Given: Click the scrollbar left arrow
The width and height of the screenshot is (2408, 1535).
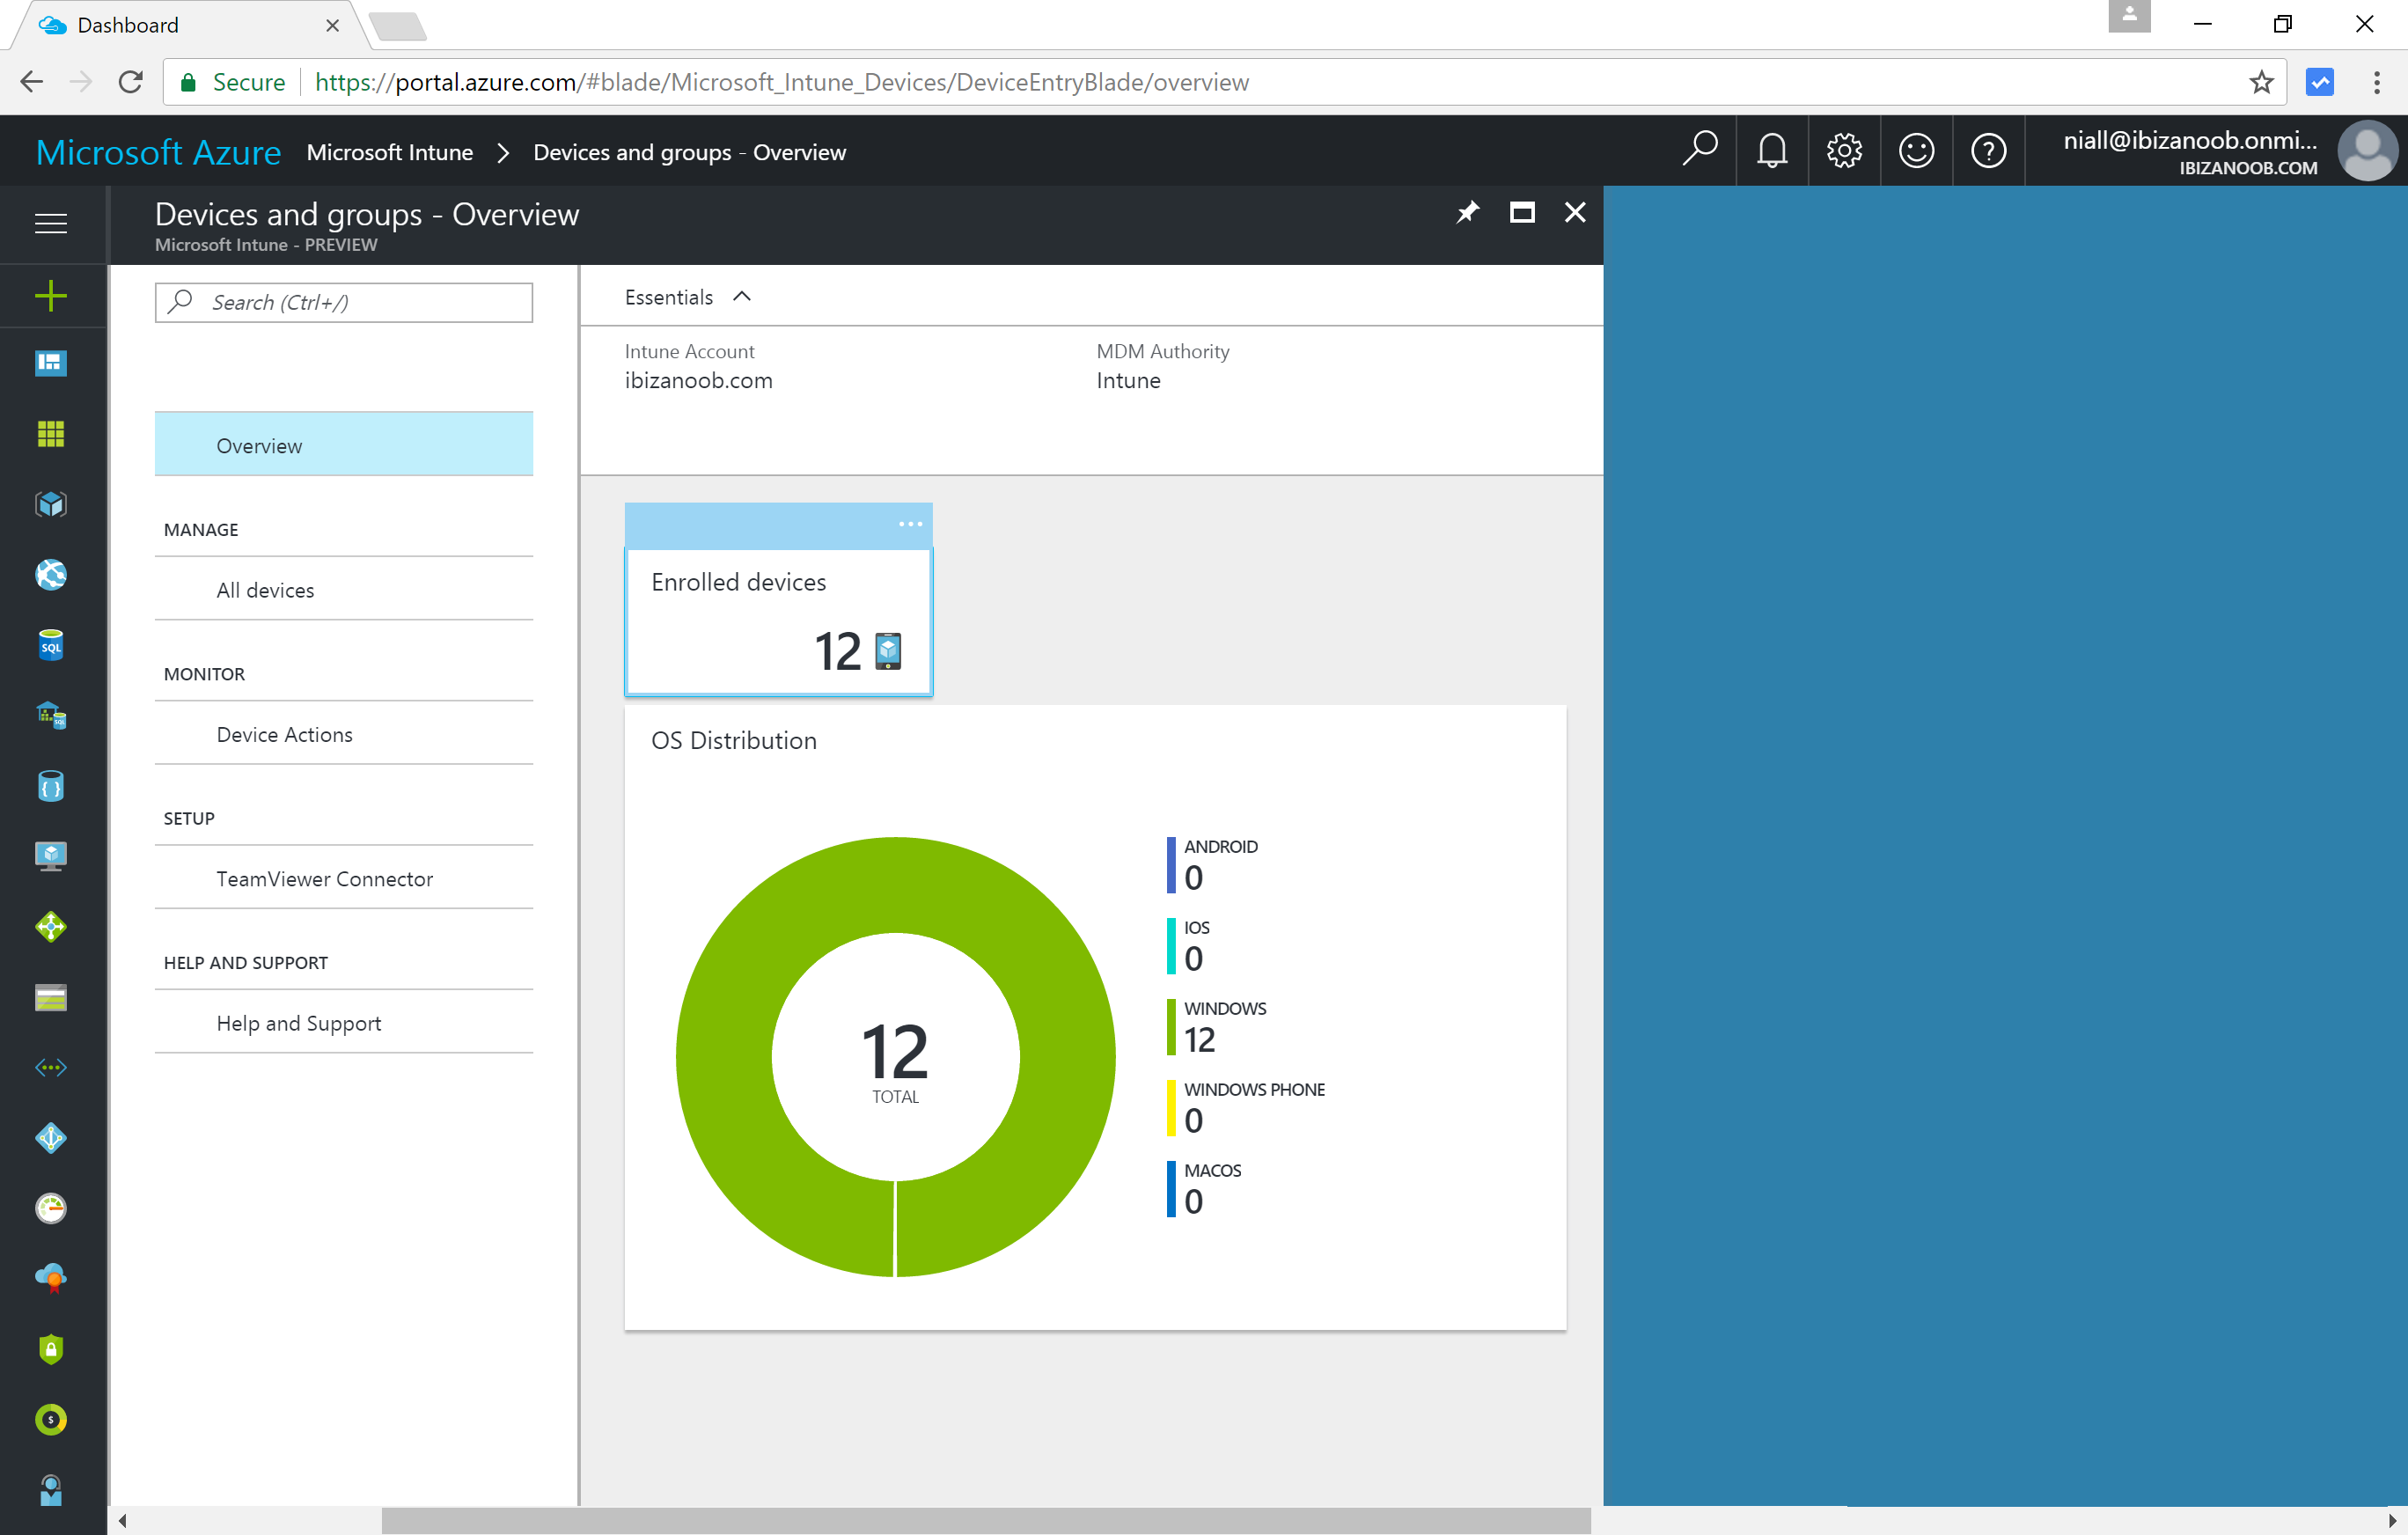Looking at the screenshot, I should [x=122, y=1520].
